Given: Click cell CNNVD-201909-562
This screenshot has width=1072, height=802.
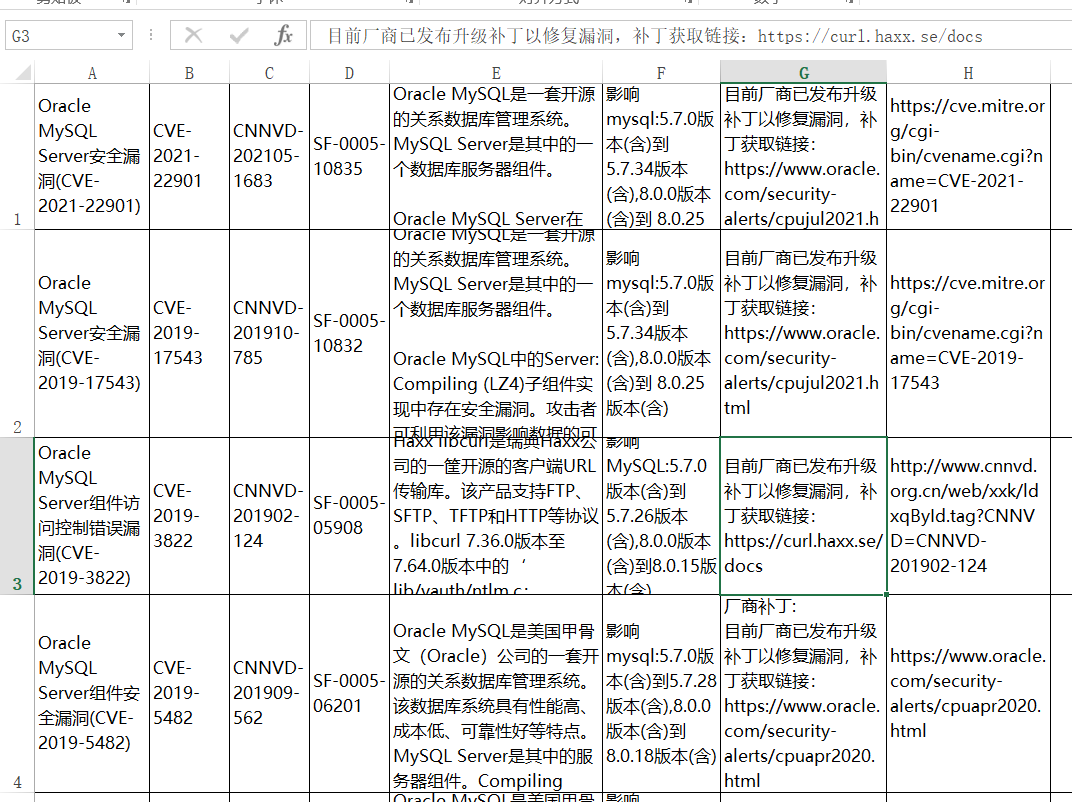Looking at the screenshot, I should (269, 694).
